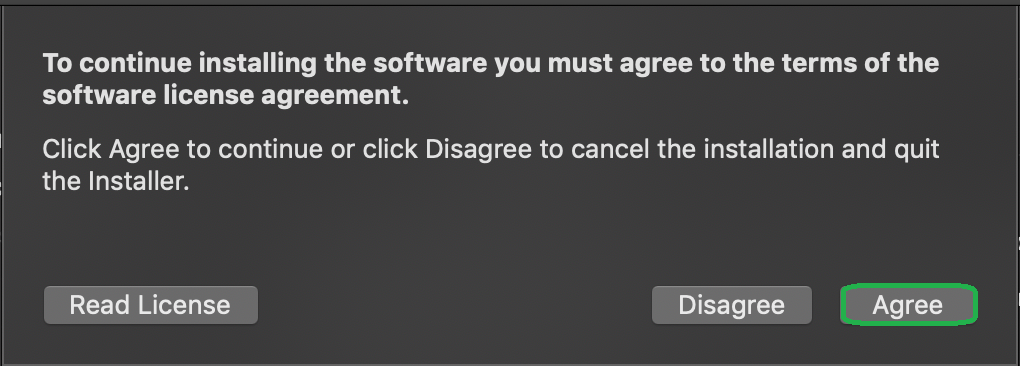
Task: Accept the software license agreement terms
Action: tap(909, 305)
